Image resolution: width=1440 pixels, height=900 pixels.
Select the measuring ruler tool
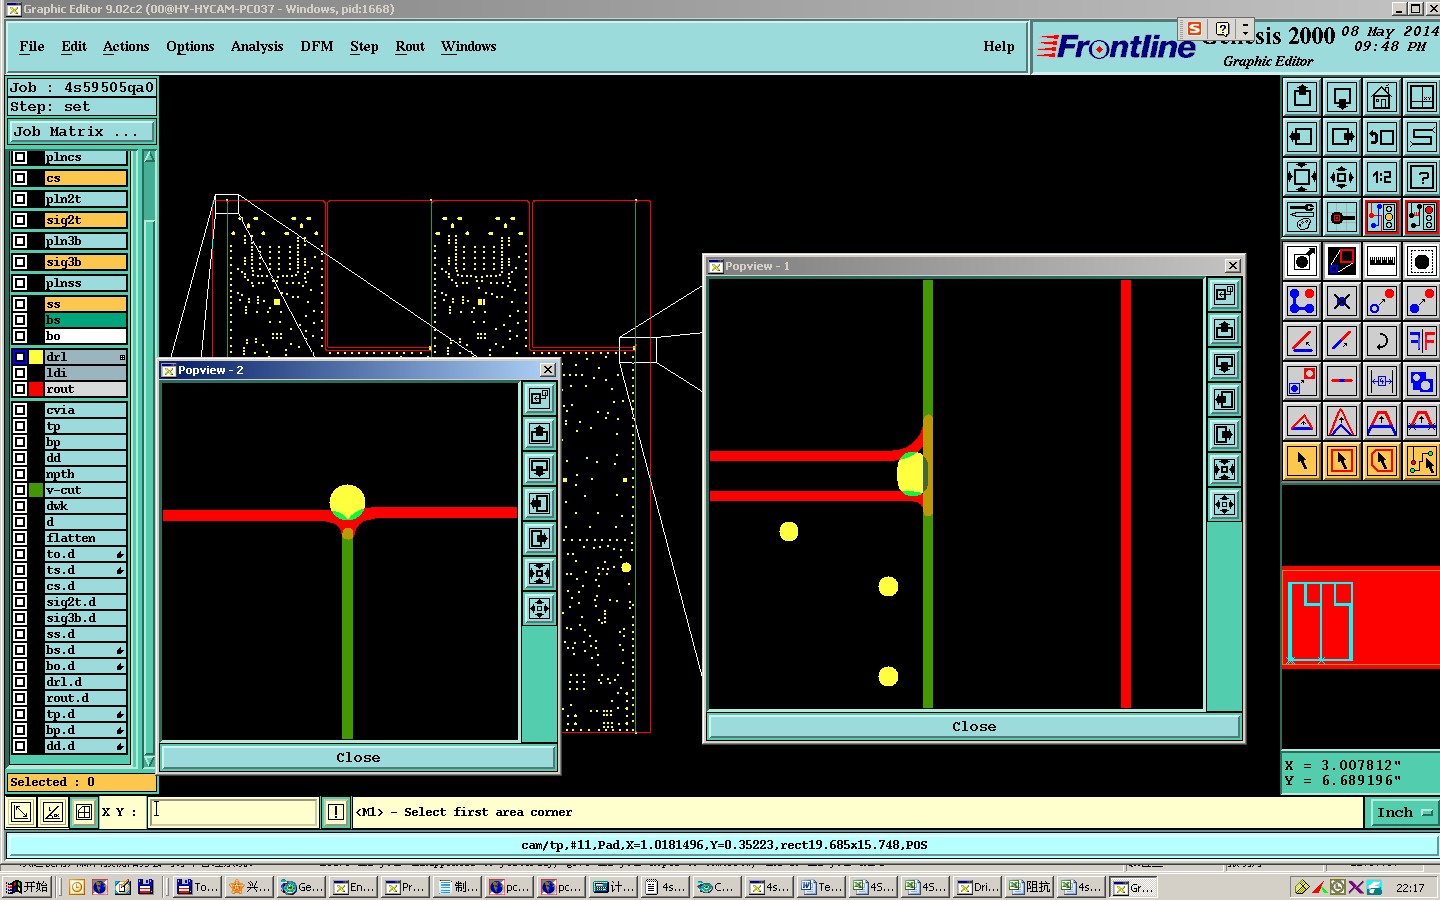click(1382, 261)
